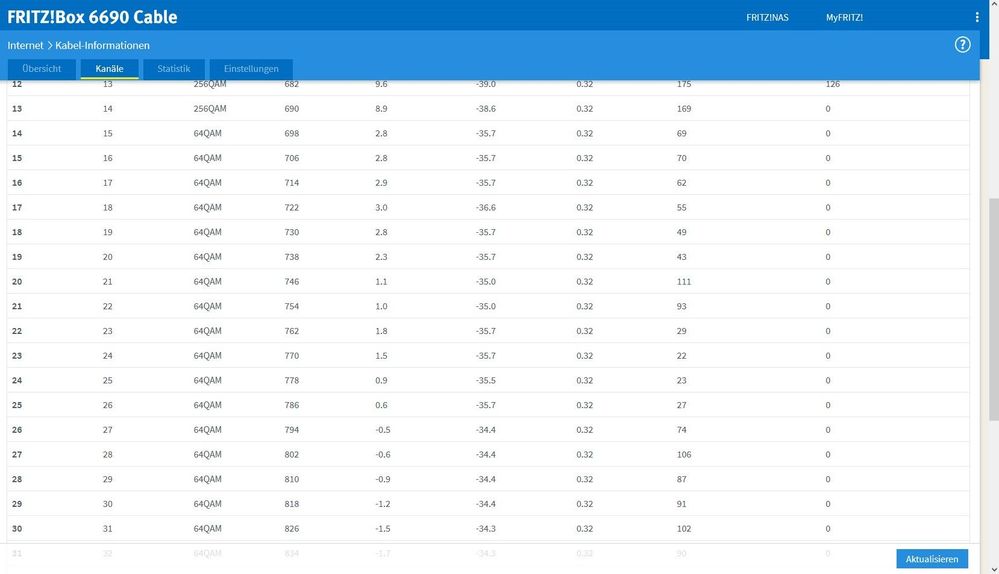This screenshot has width=999, height=574.
Task: Open the Statistik tab
Action: pyautogui.click(x=173, y=69)
